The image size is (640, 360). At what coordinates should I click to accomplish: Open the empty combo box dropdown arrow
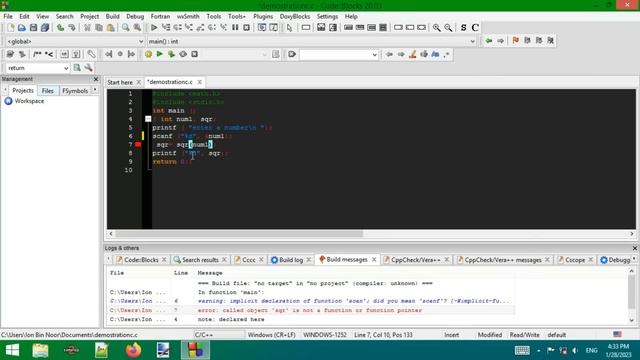click(374, 55)
